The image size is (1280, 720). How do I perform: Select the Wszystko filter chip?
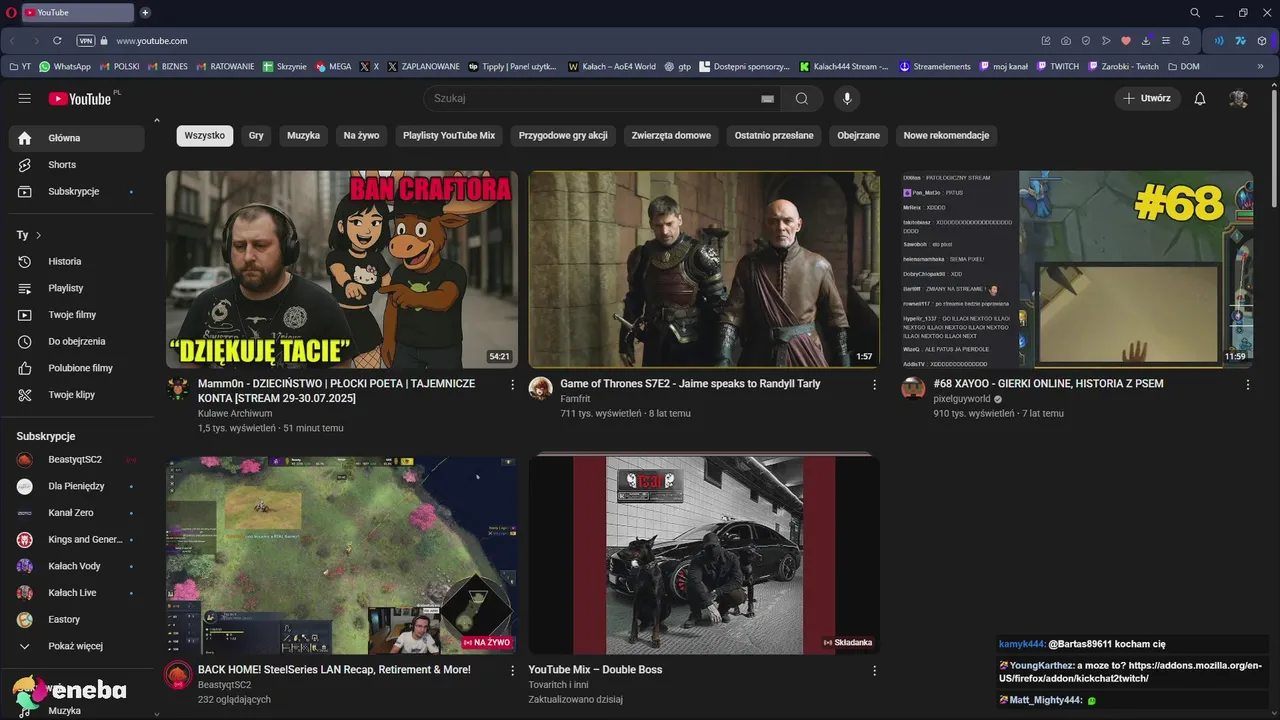[205, 135]
